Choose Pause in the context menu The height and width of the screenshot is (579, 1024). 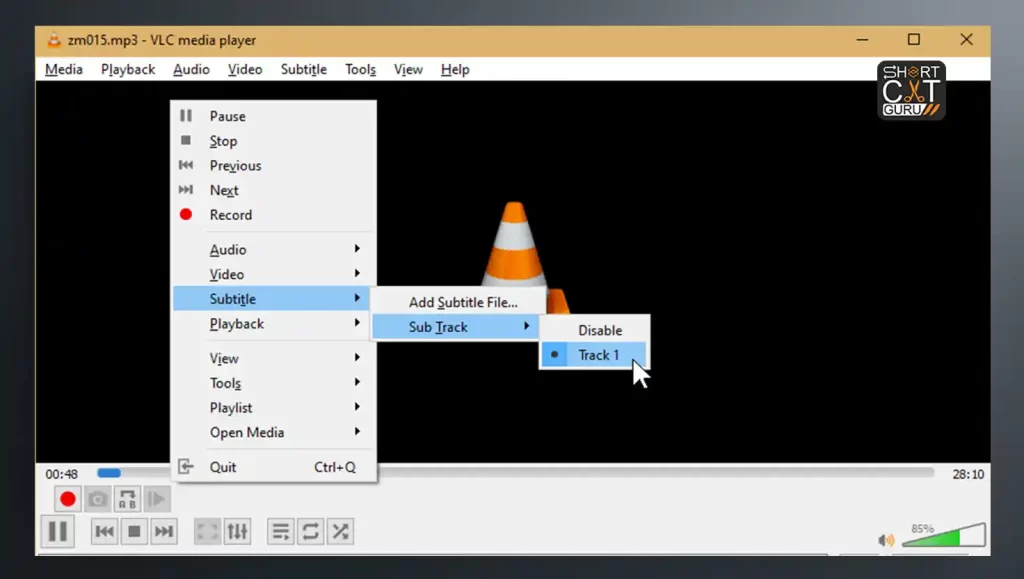(274, 116)
